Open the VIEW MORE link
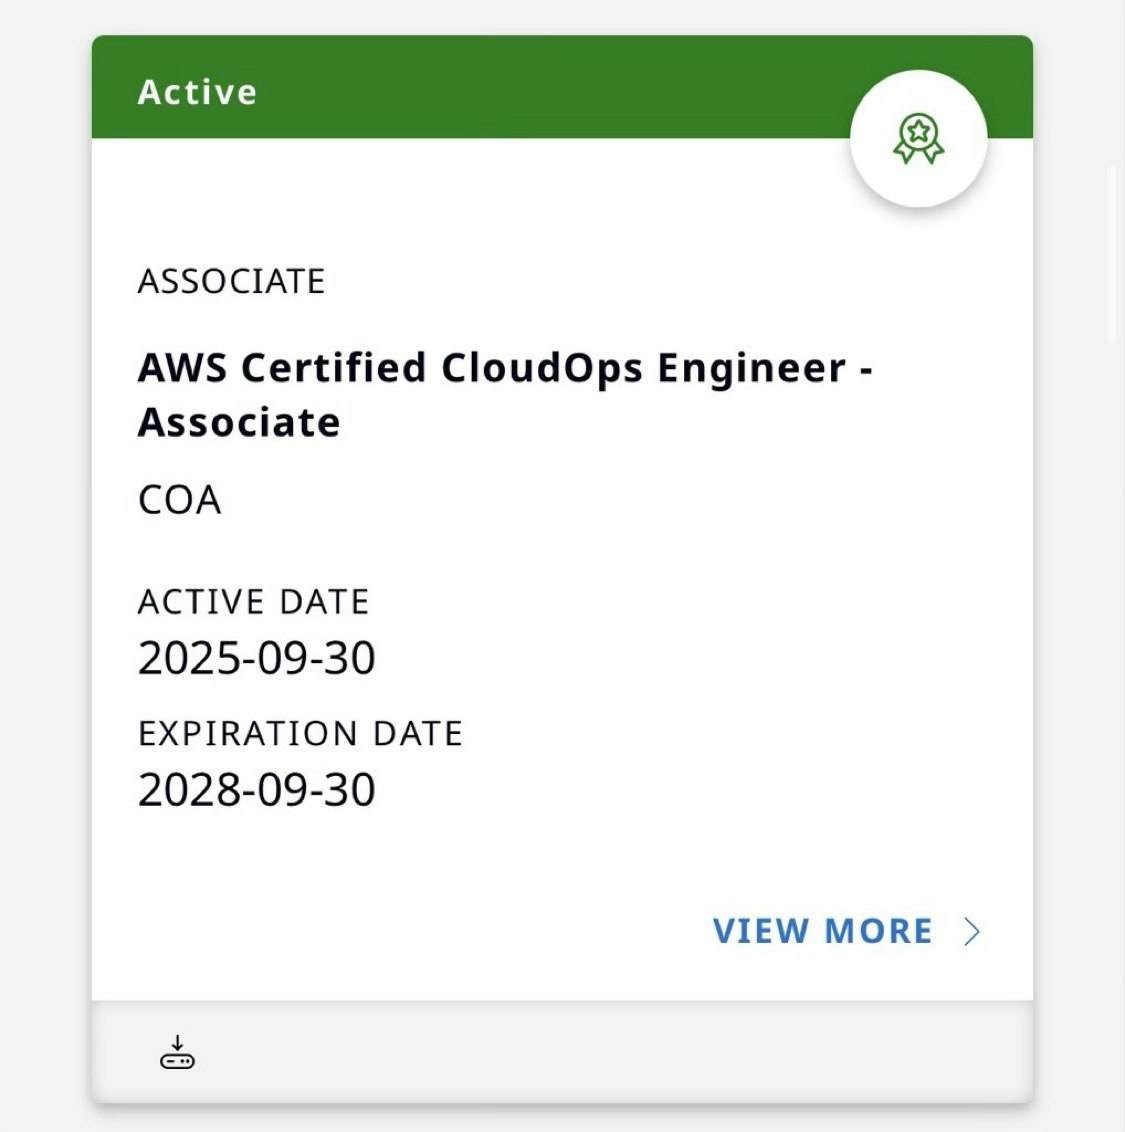The height and width of the screenshot is (1132, 1125). (822, 931)
